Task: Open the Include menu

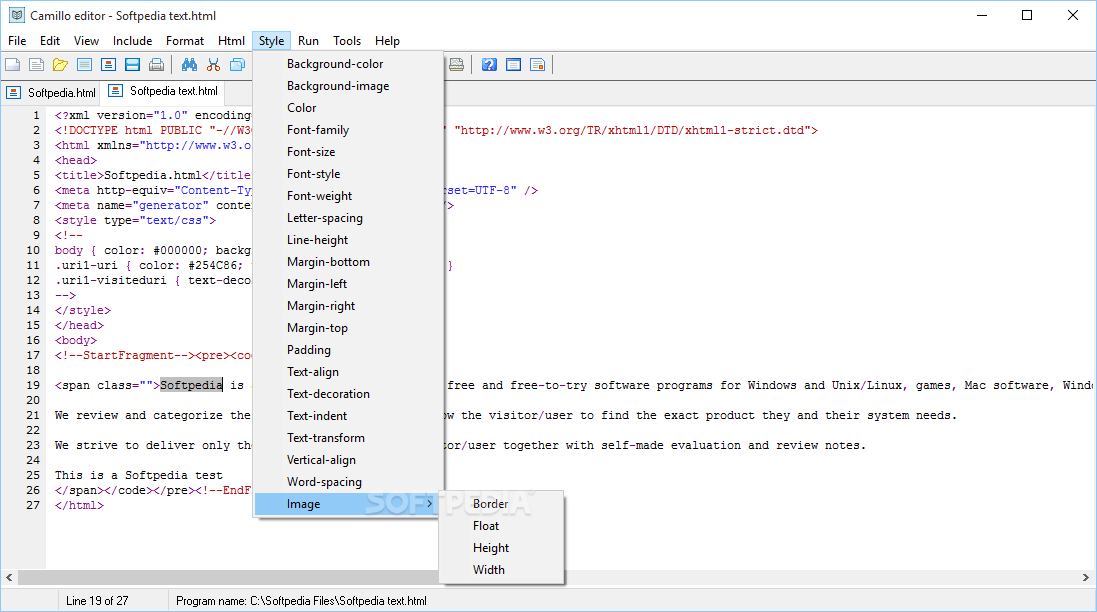Action: tap(132, 41)
